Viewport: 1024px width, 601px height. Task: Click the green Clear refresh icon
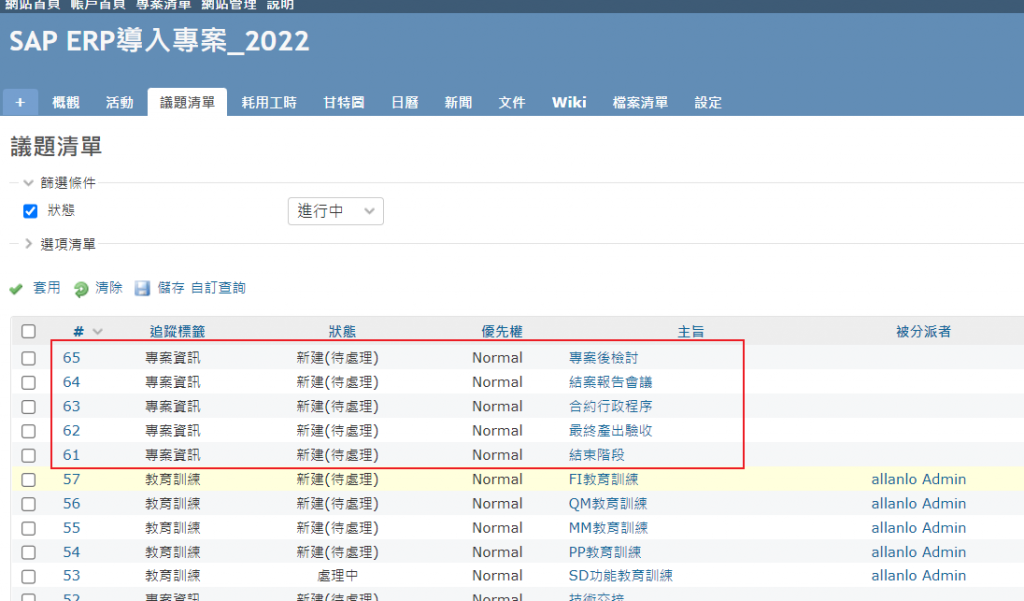pyautogui.click(x=81, y=289)
